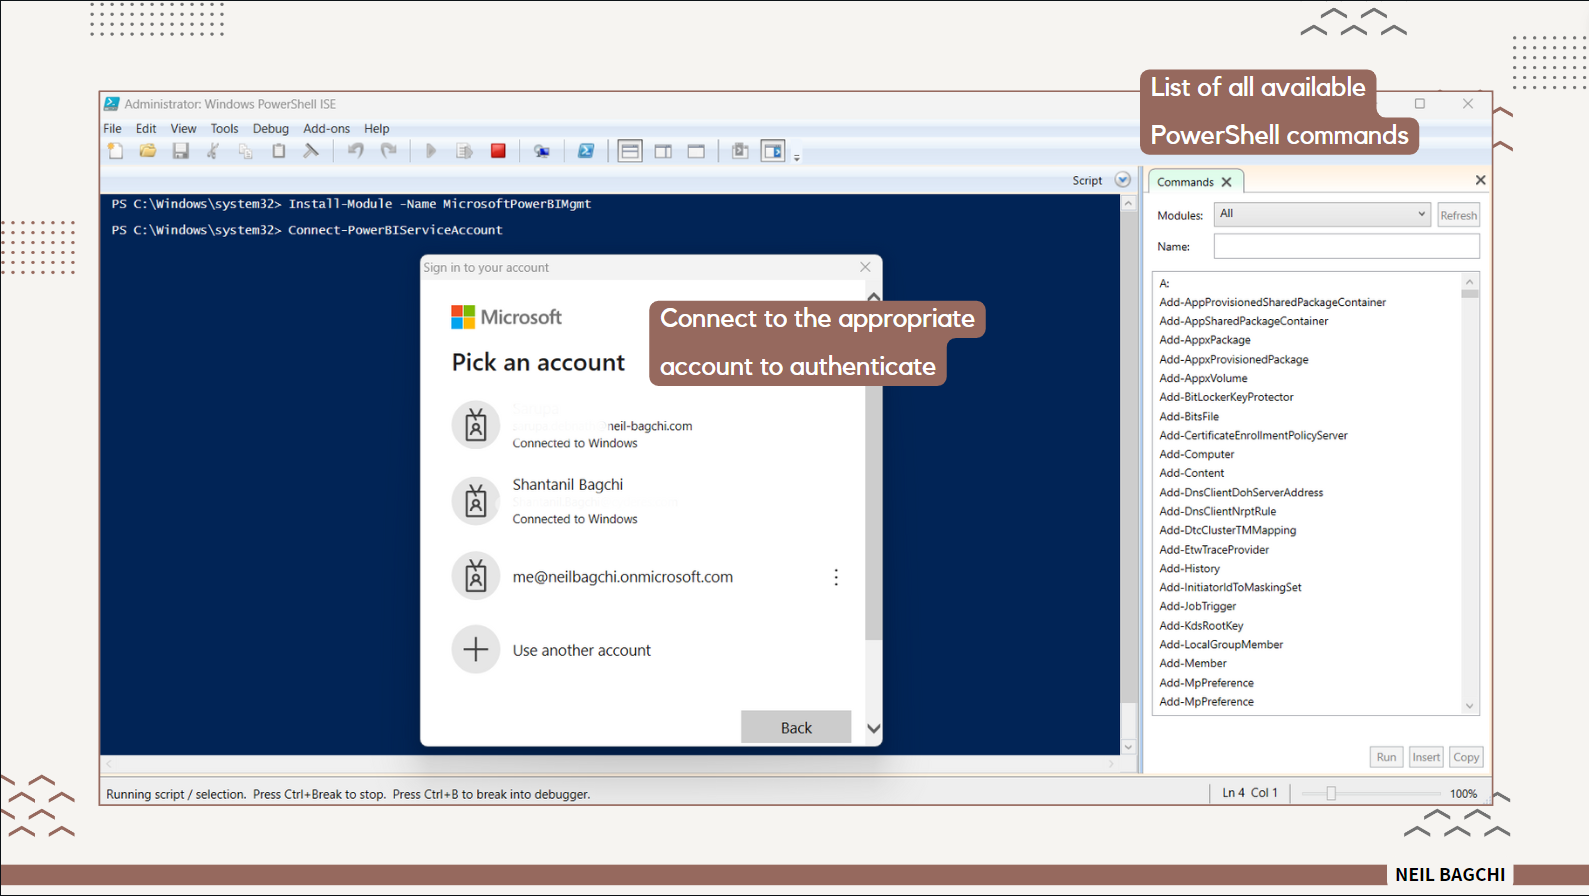Focus the Name search field
This screenshot has width=1589, height=896.
pyautogui.click(x=1346, y=246)
